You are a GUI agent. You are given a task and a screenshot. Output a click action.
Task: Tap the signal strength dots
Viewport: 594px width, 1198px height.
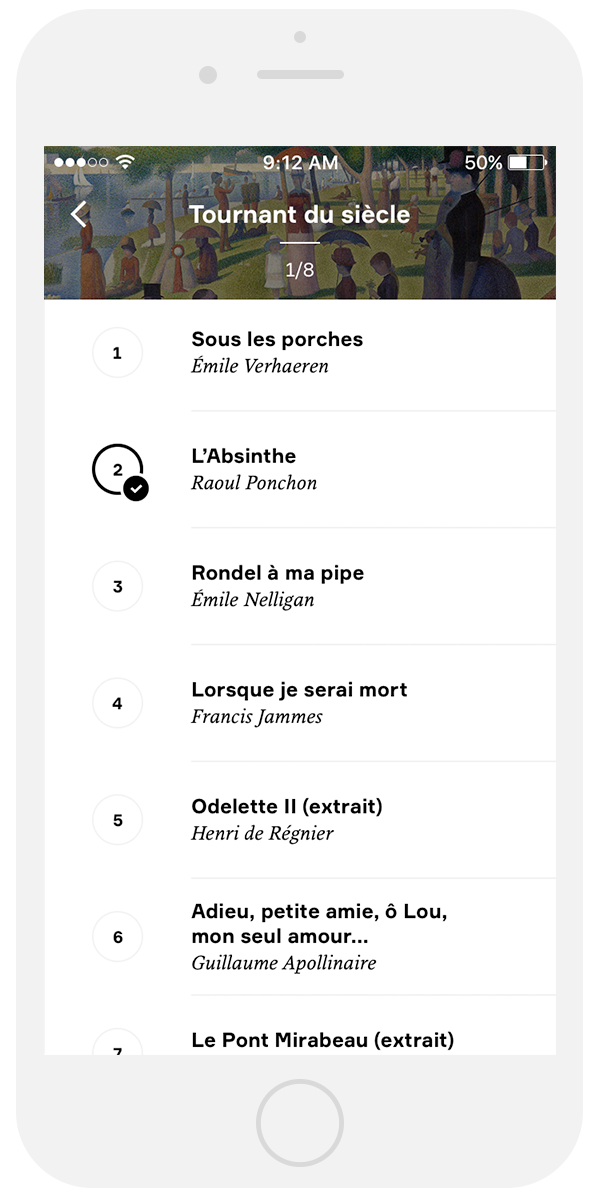[x=81, y=162]
